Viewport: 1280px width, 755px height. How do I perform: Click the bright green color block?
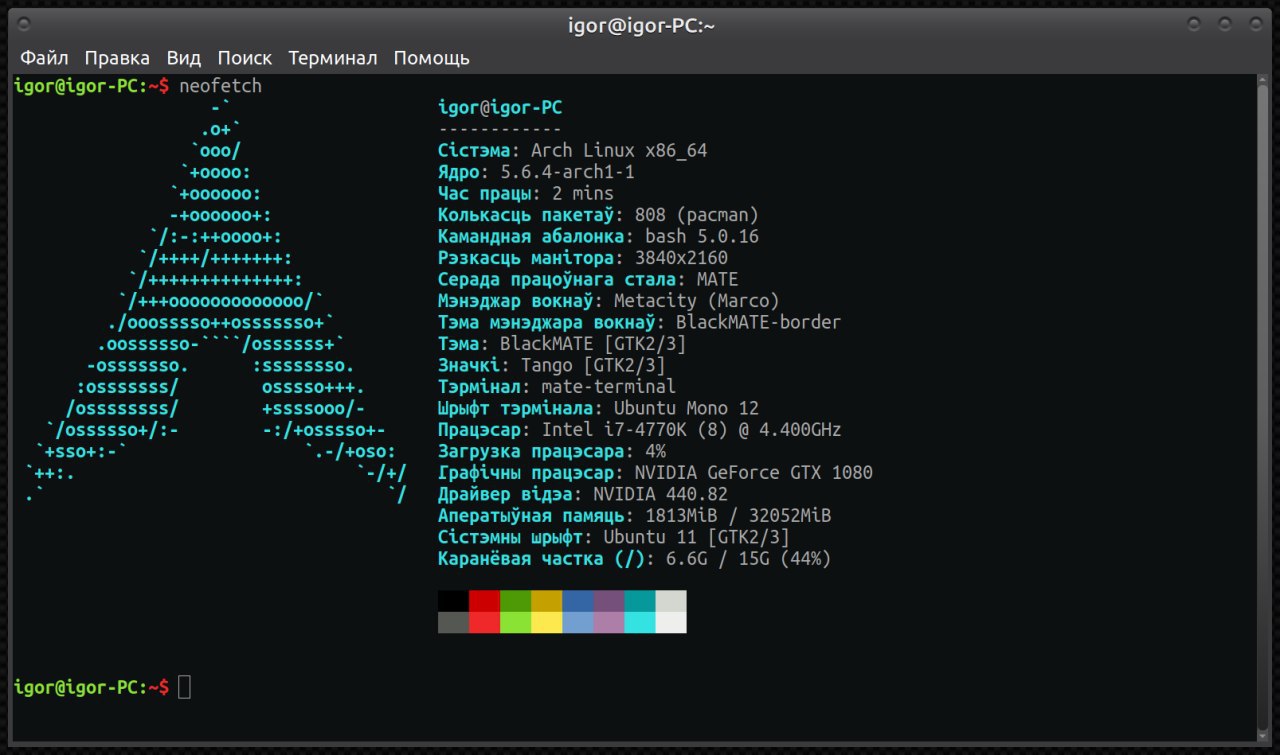[515, 622]
